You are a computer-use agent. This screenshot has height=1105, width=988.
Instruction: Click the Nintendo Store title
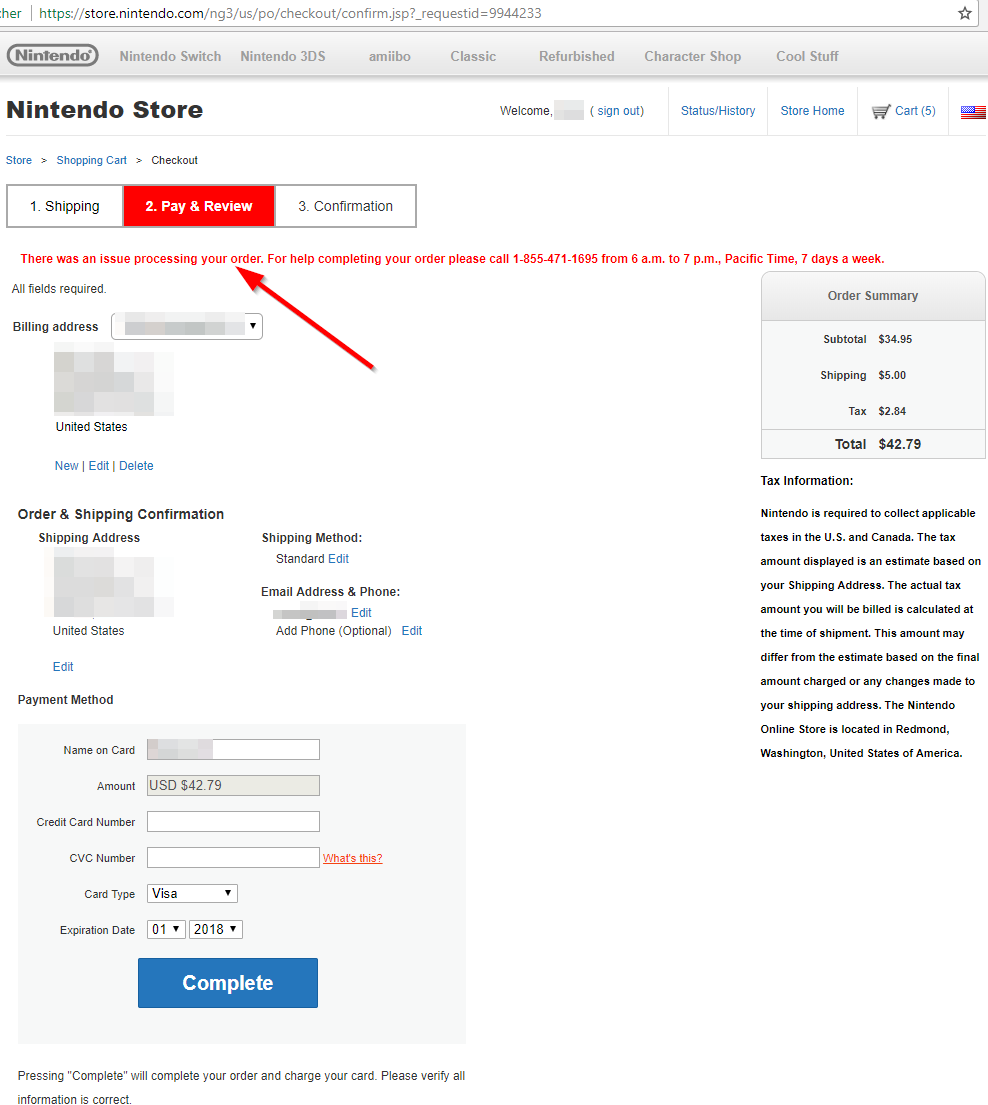point(104,110)
